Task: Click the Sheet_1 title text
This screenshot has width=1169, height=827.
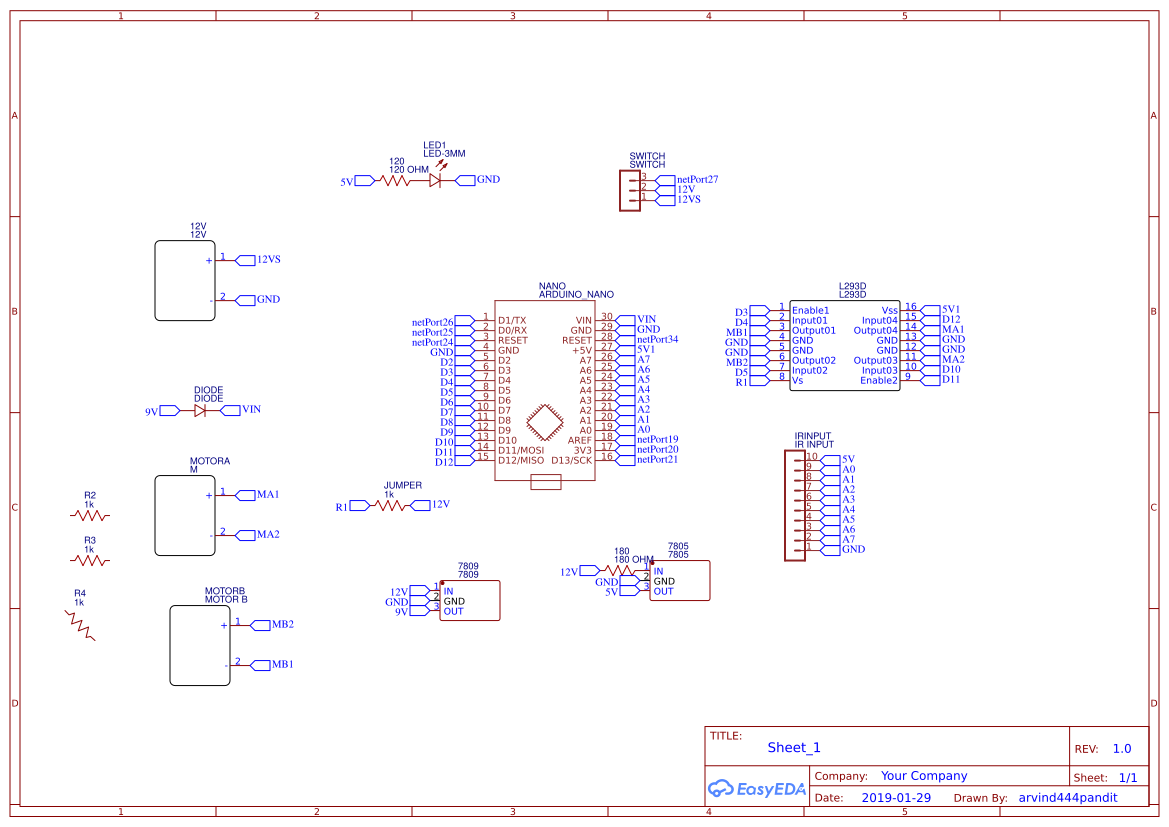Action: point(793,747)
